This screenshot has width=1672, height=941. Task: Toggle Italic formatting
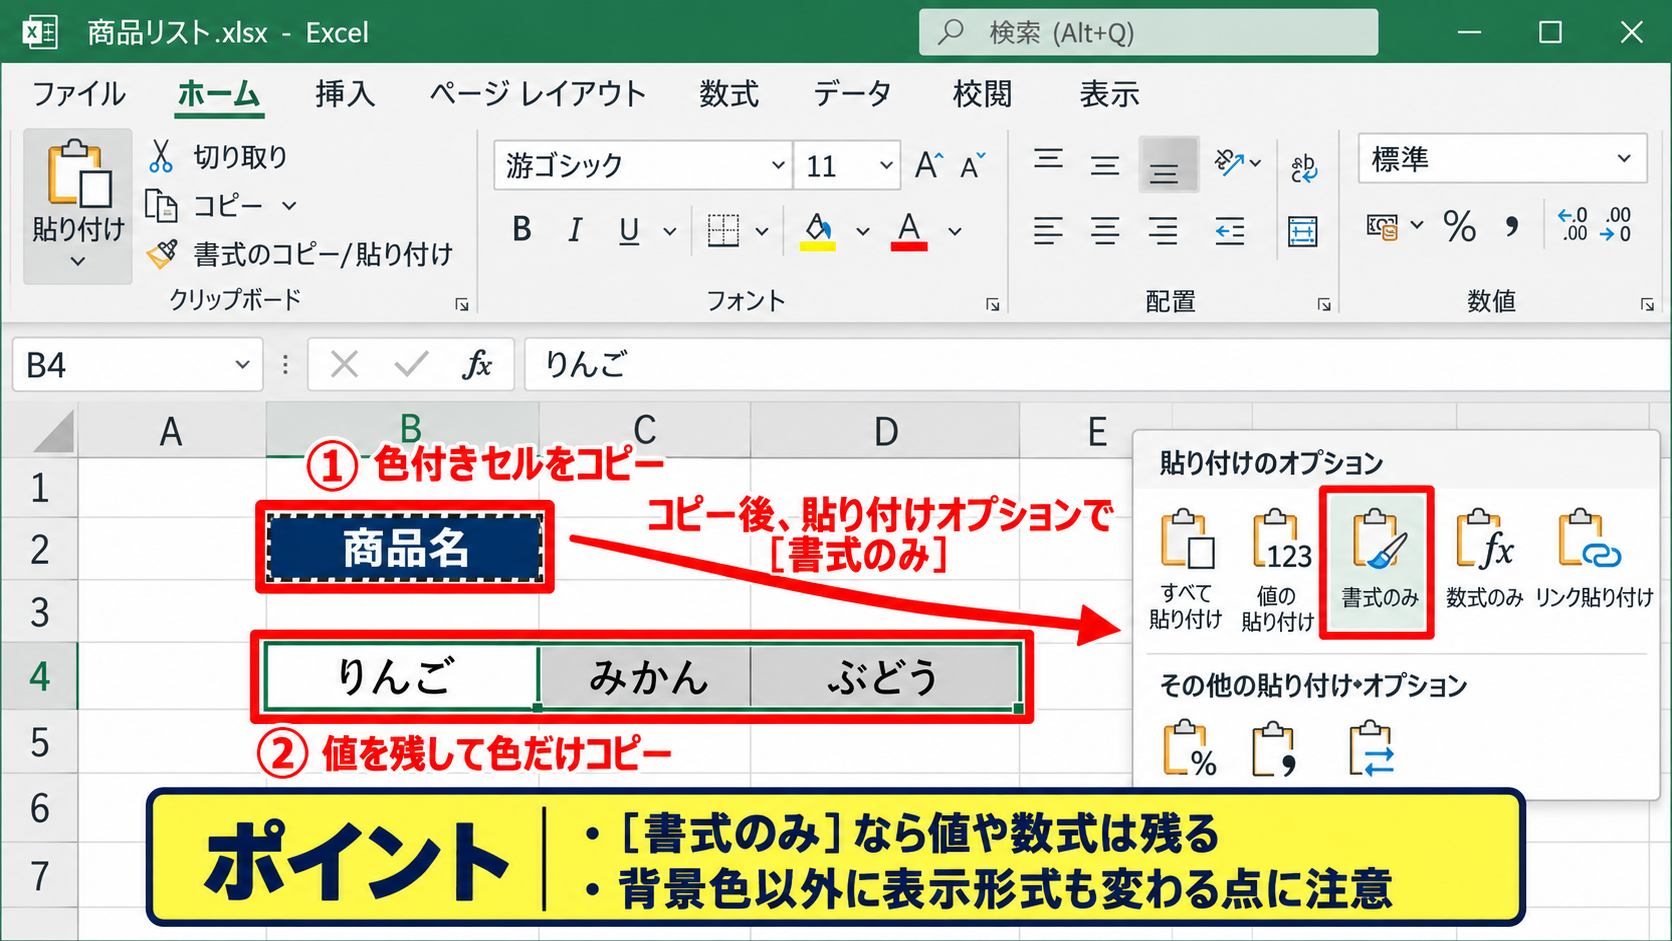pos(574,230)
